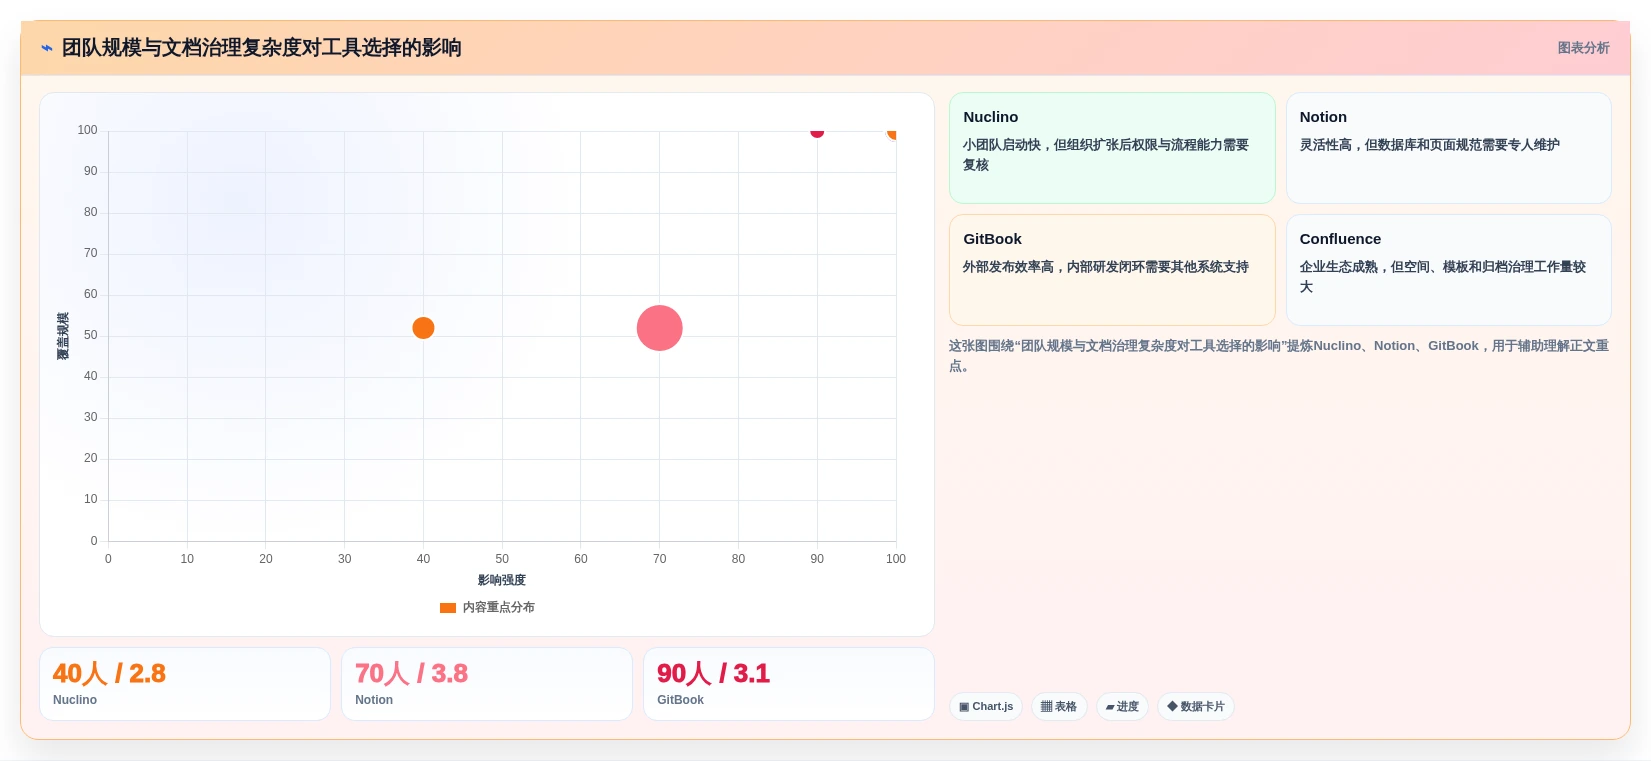Click the 覆盖规模 y-axis title

point(63,336)
